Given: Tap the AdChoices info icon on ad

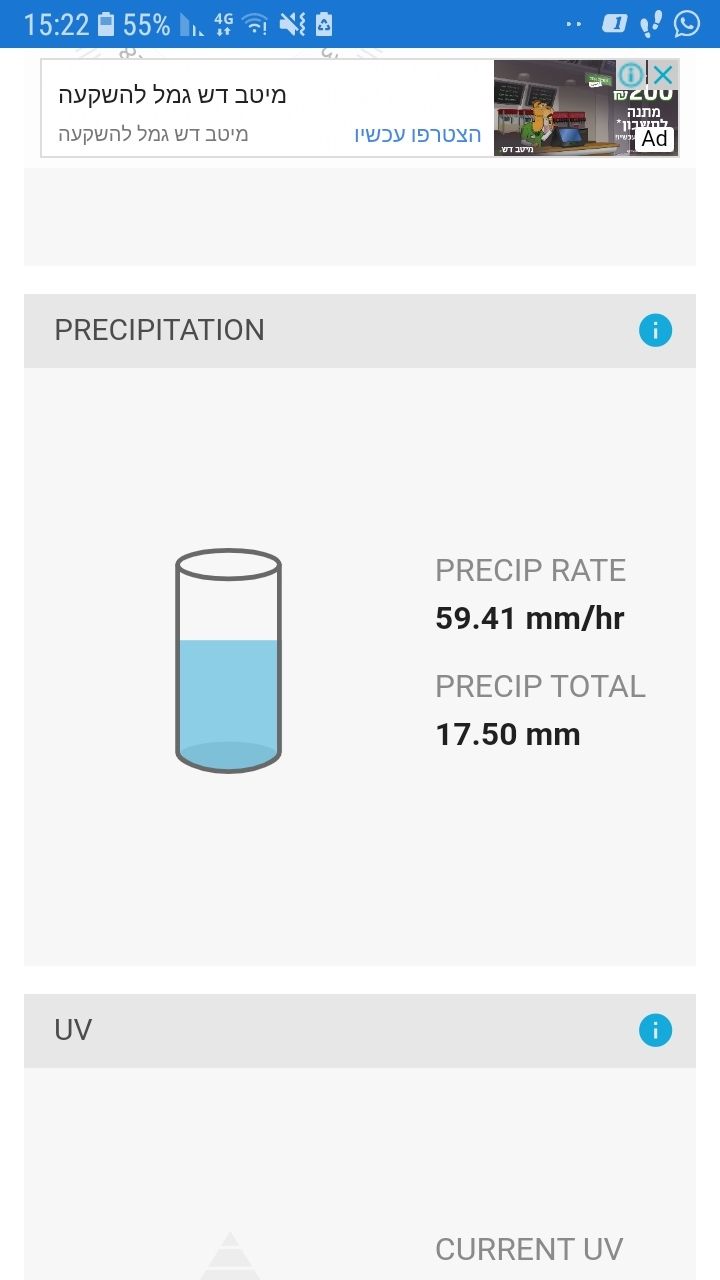Looking at the screenshot, I should pos(630,75).
